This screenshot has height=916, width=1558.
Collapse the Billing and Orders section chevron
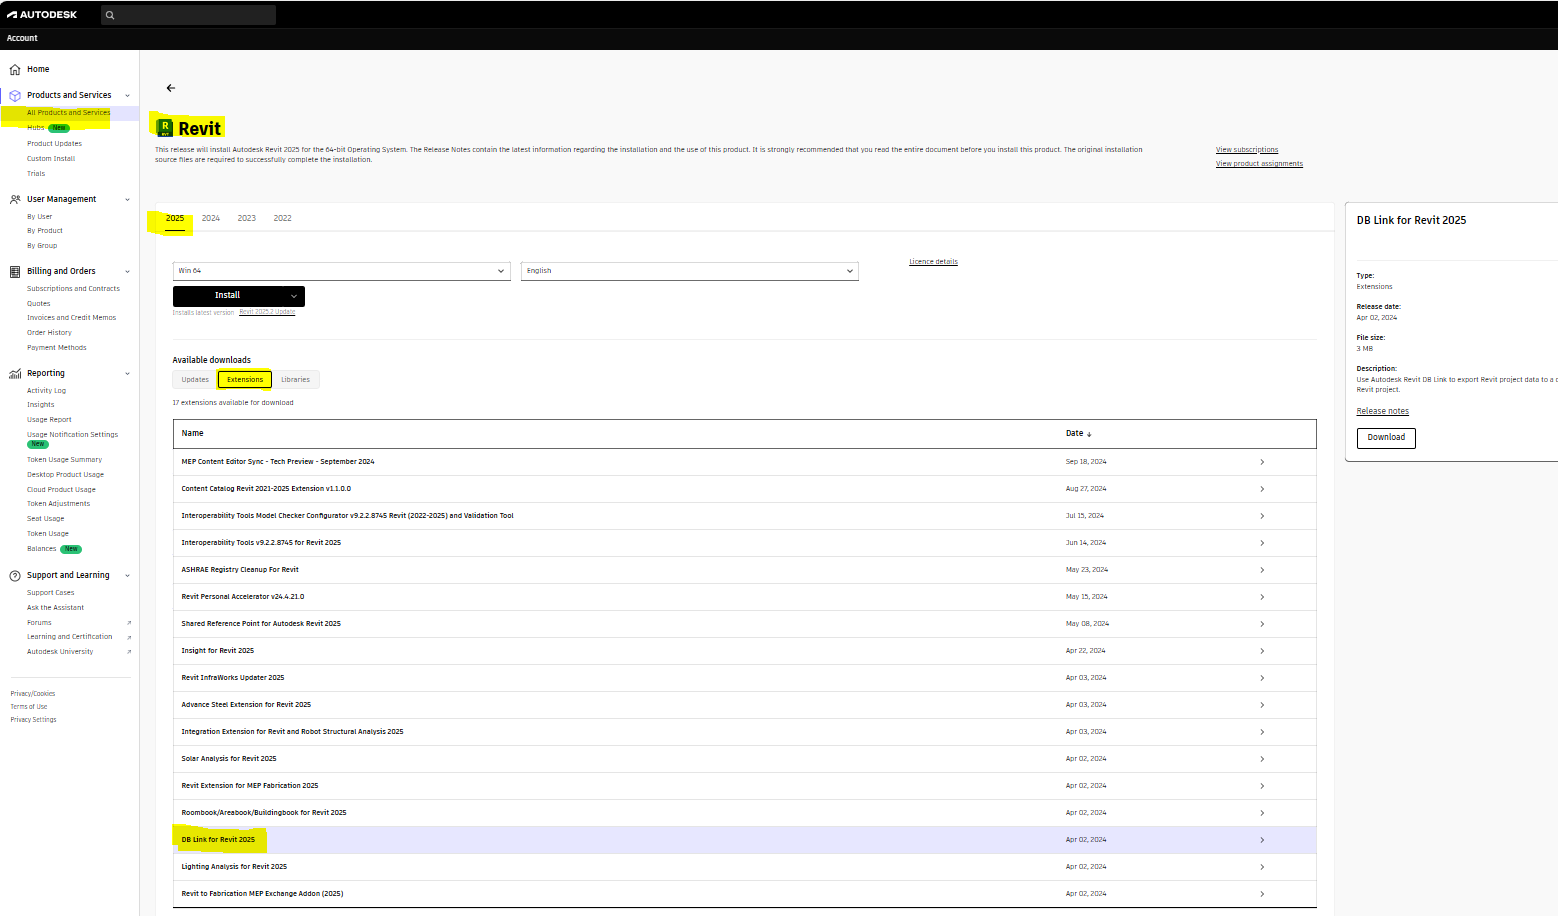[127, 272]
